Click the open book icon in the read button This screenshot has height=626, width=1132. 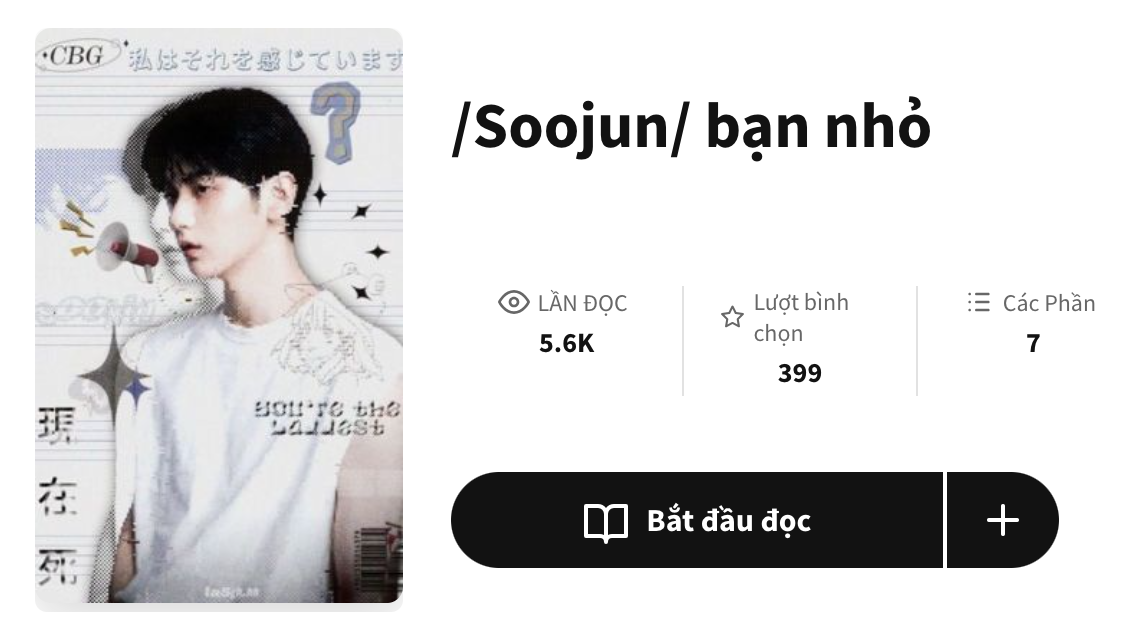[x=605, y=522]
